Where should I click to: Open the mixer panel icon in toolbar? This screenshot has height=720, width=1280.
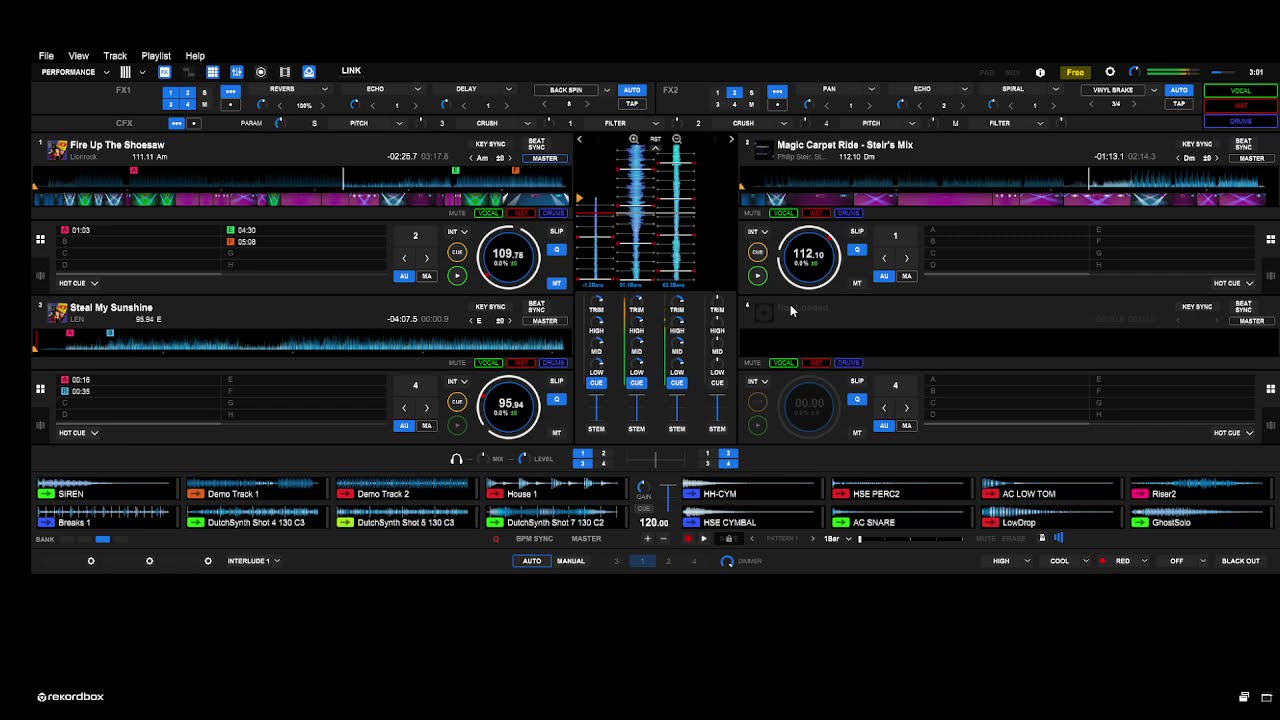[x=237, y=72]
